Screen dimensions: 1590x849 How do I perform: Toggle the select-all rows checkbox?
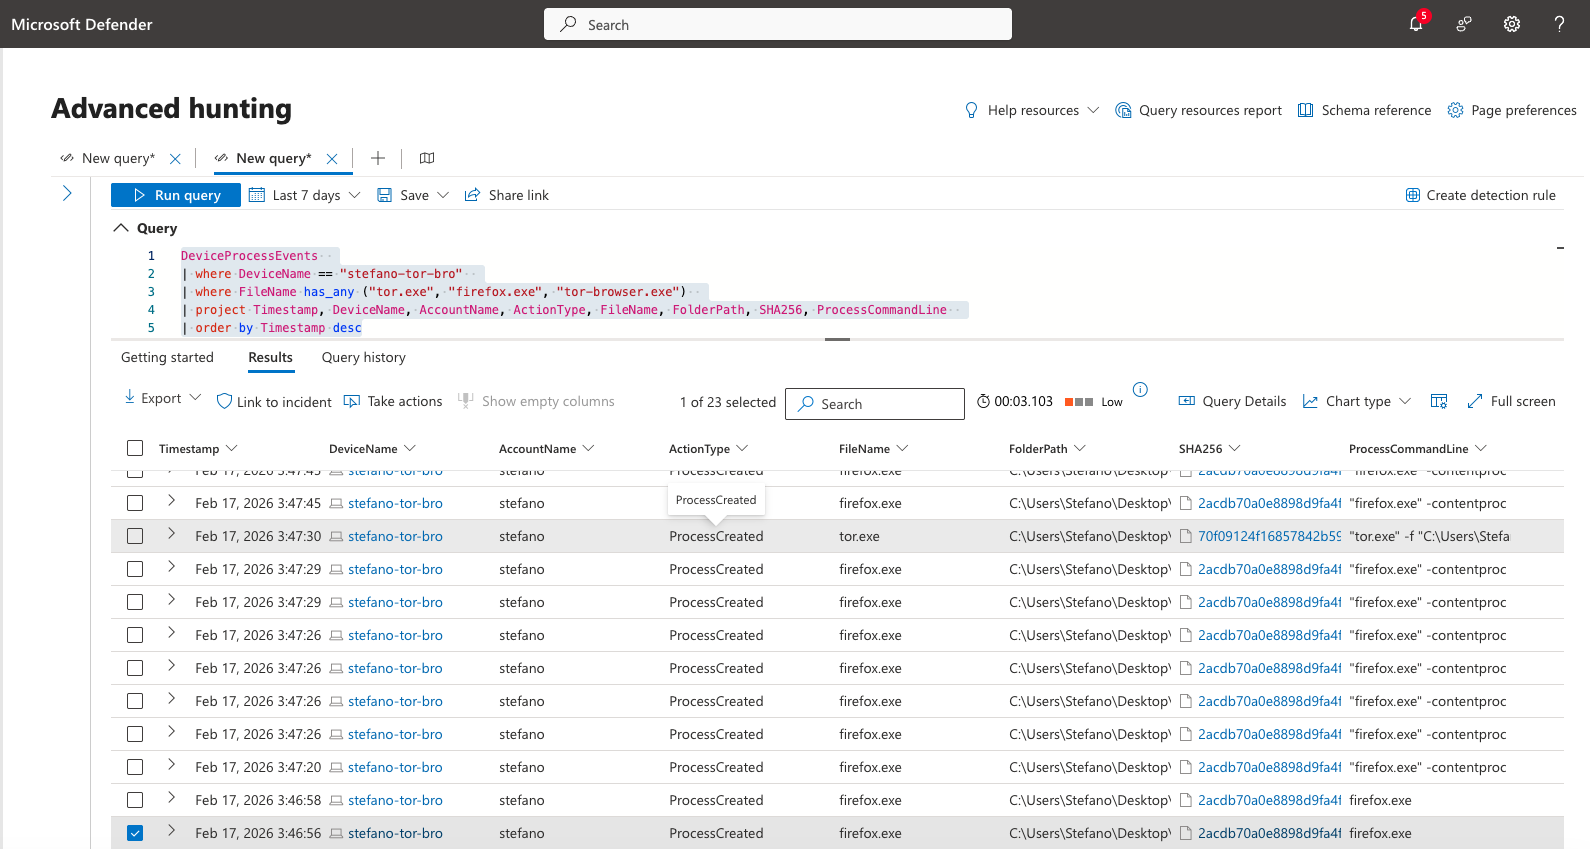pyautogui.click(x=135, y=448)
